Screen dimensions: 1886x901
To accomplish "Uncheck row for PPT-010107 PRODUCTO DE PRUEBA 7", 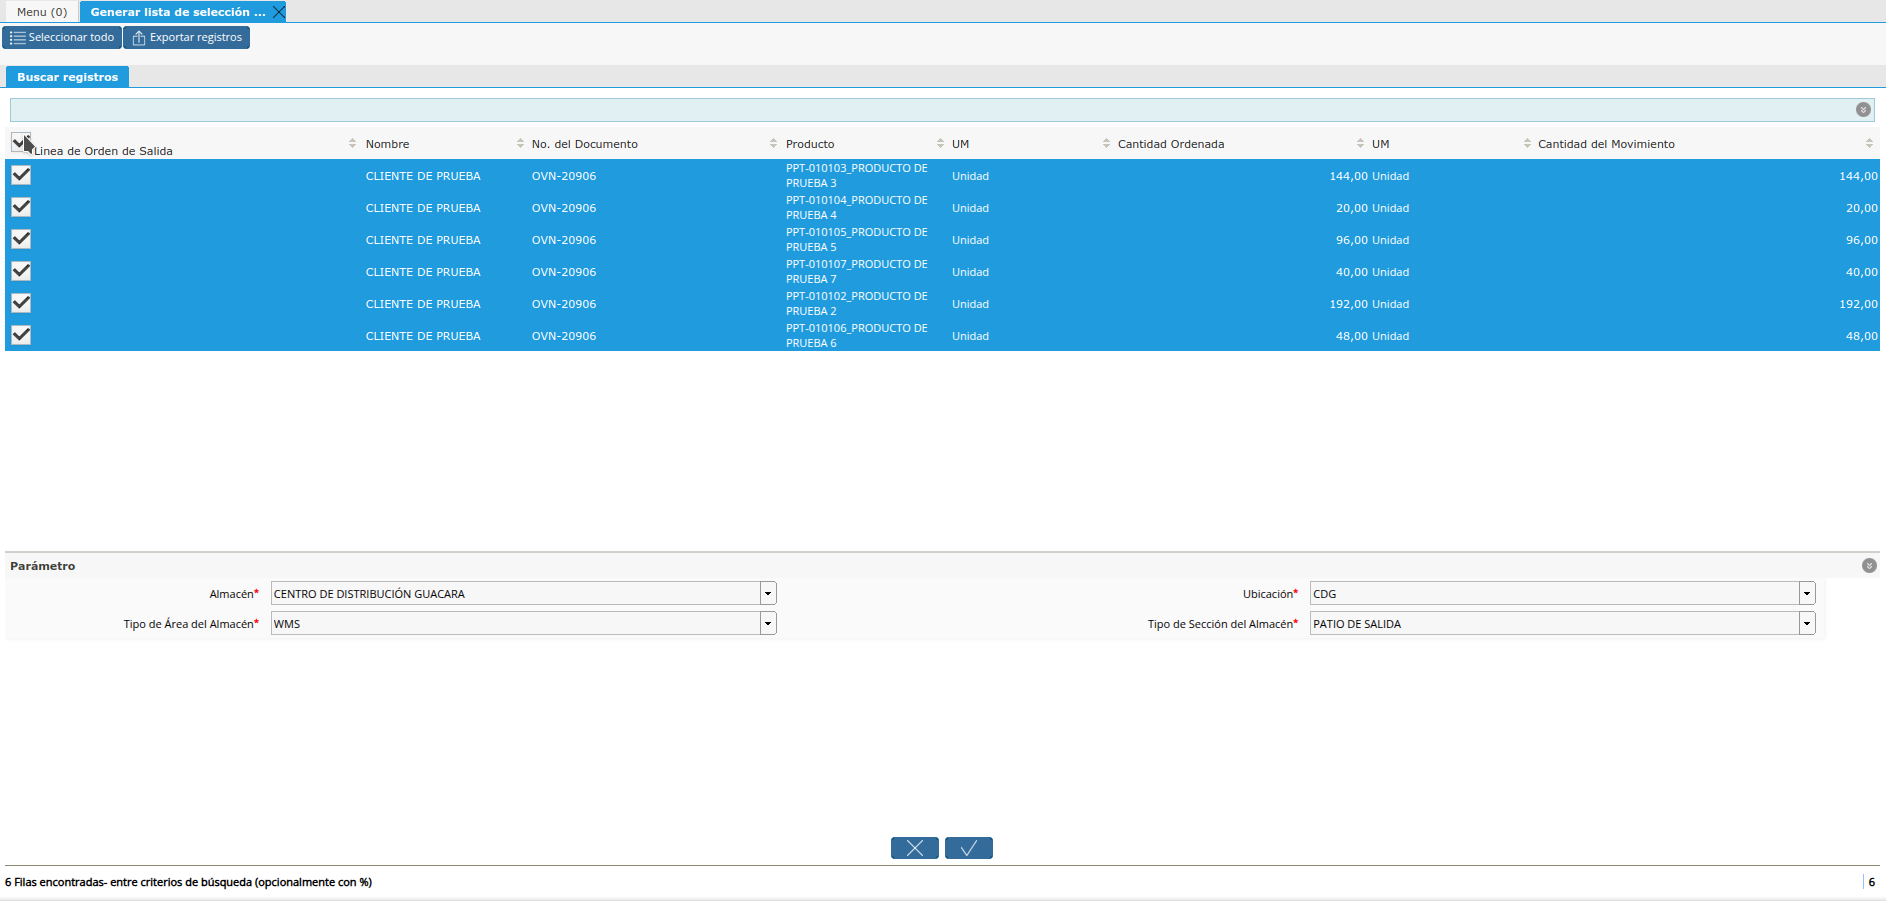I will [21, 271].
